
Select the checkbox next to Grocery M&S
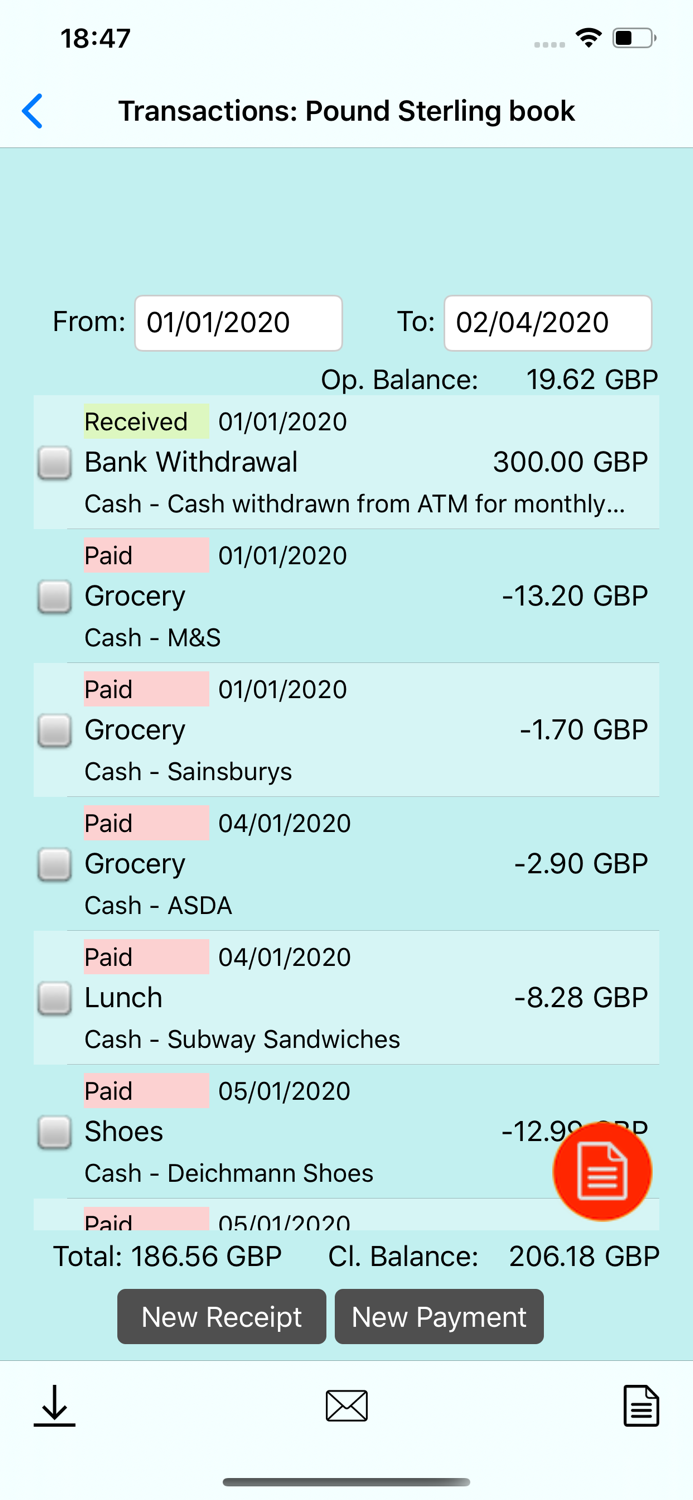coord(54,596)
